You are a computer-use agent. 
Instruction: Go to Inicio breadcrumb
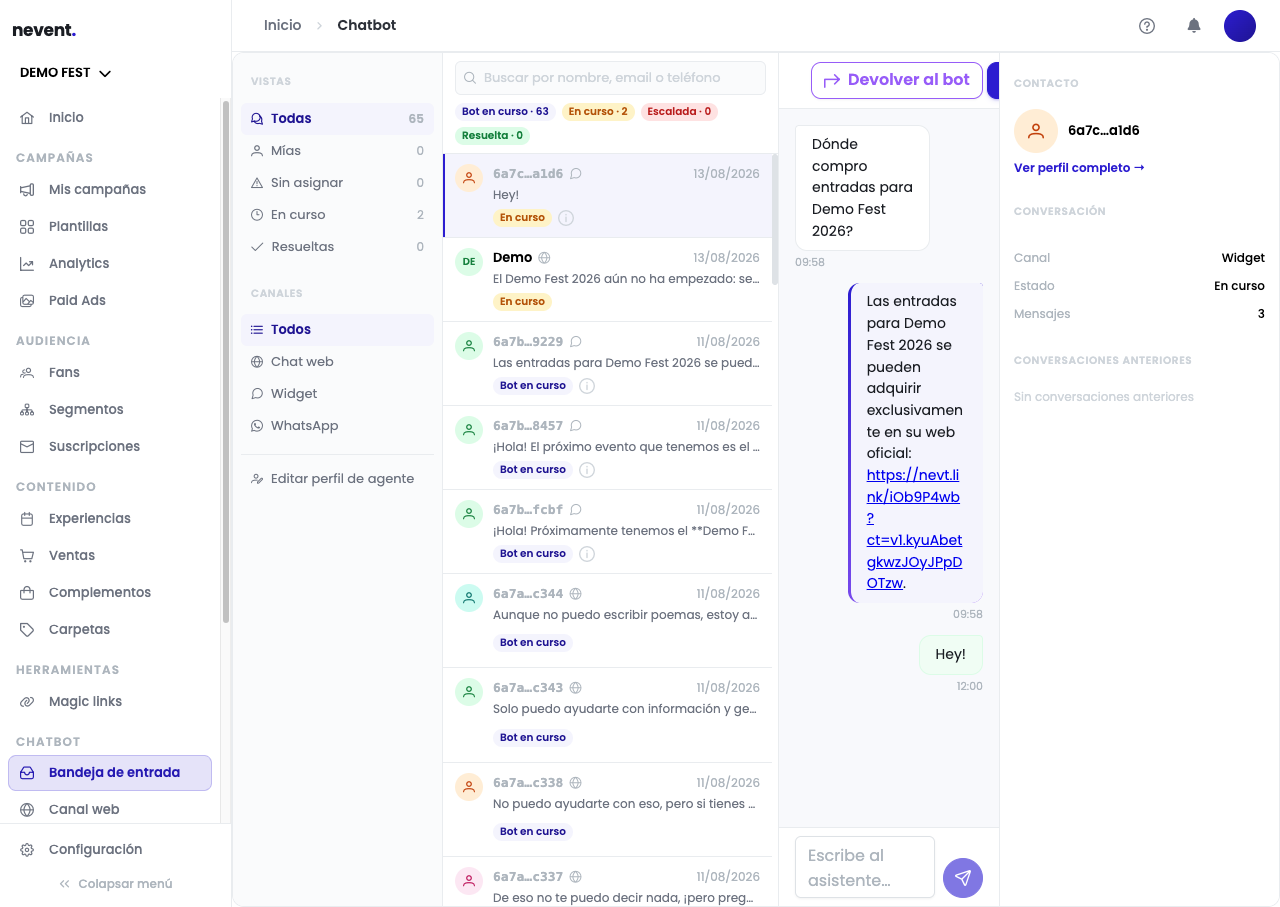tap(282, 25)
